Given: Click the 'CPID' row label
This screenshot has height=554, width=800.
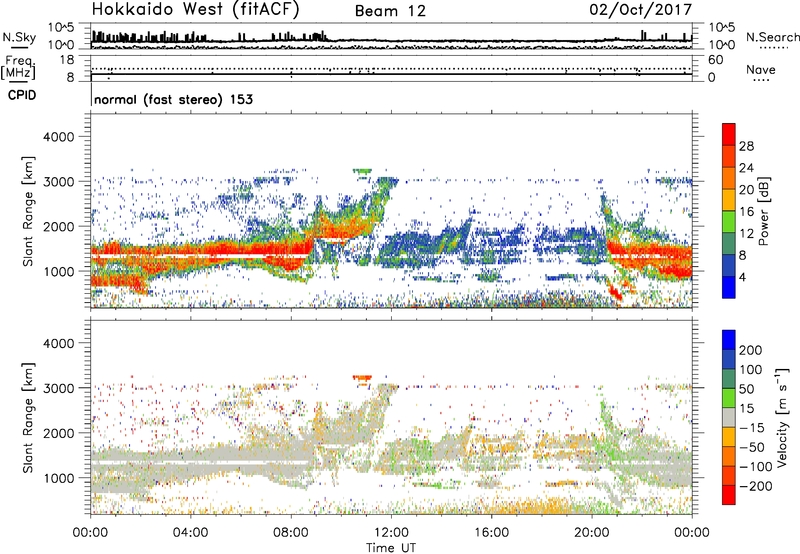Looking at the screenshot, I should [22, 95].
